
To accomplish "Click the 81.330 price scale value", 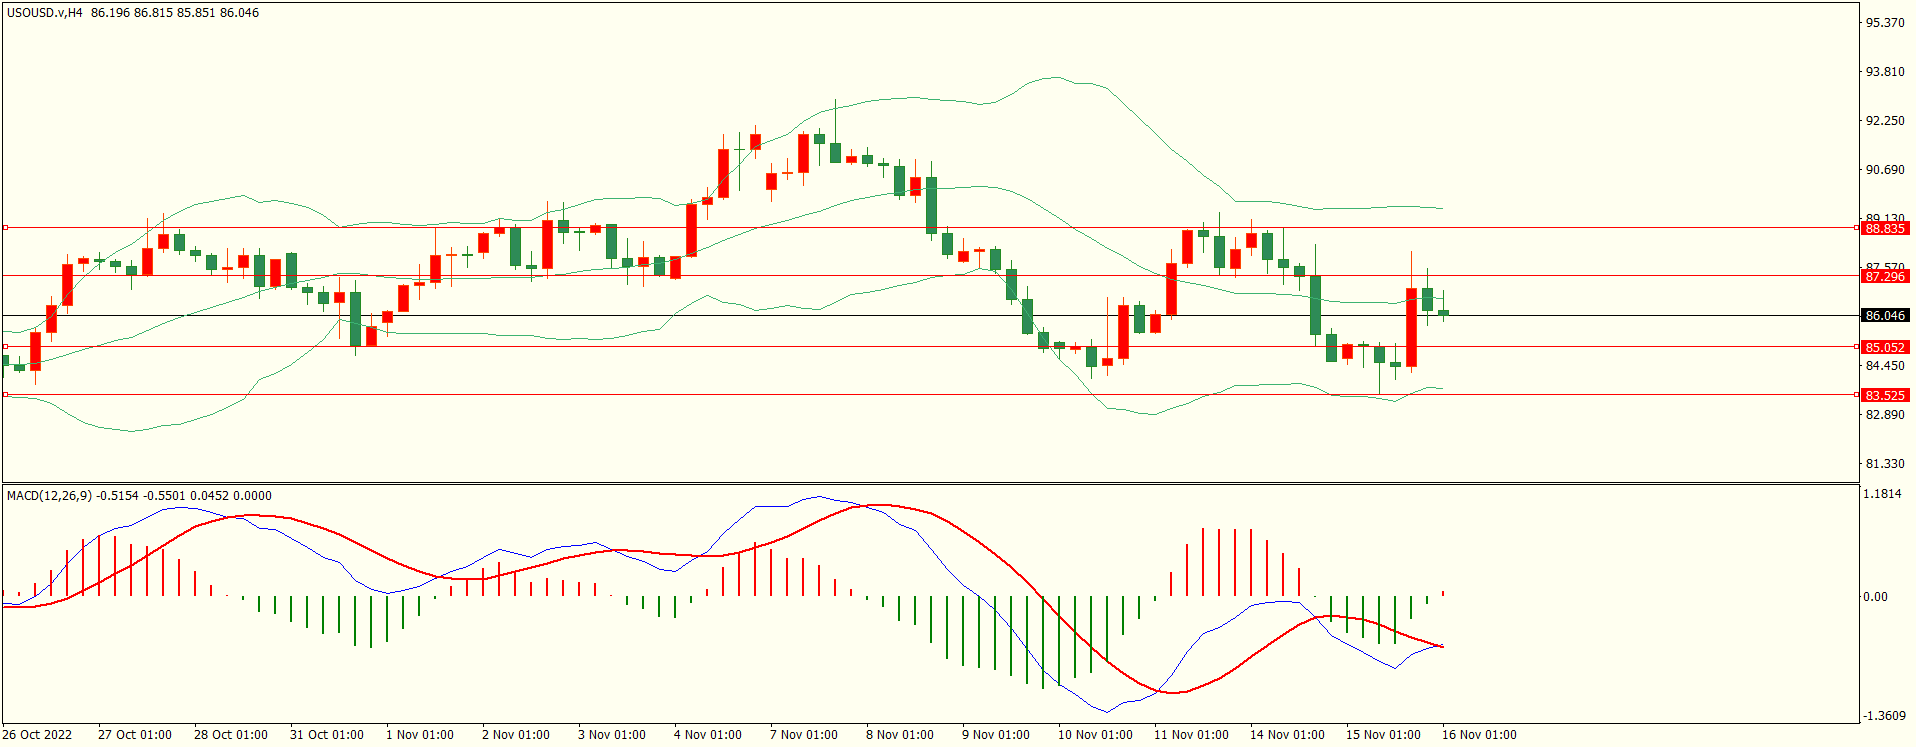I will tap(1885, 464).
